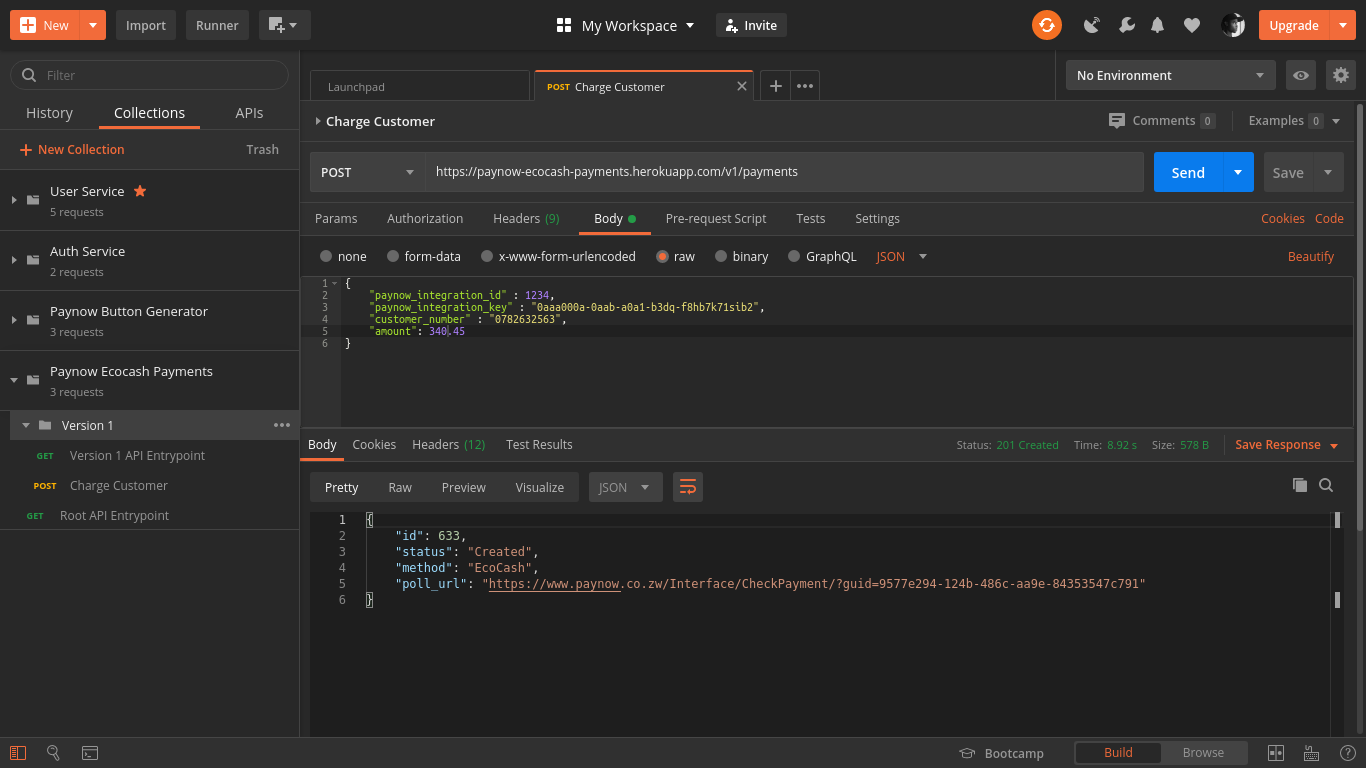Open the New button dropdown arrow
This screenshot has height=768, width=1366.
click(x=92, y=25)
